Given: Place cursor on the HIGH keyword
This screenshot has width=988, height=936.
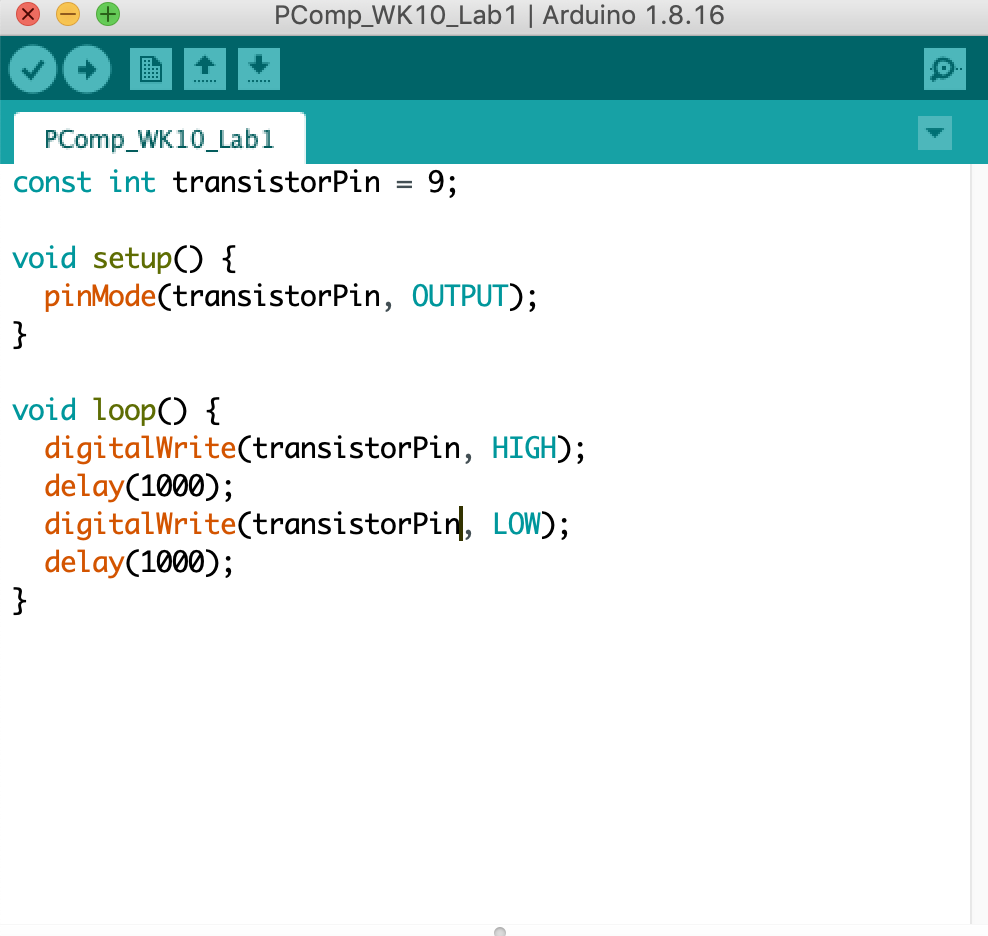Looking at the screenshot, I should pyautogui.click(x=524, y=448).
